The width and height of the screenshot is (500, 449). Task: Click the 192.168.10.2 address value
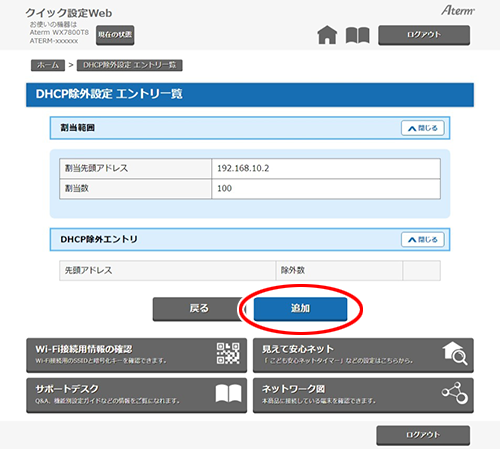pyautogui.click(x=243, y=168)
